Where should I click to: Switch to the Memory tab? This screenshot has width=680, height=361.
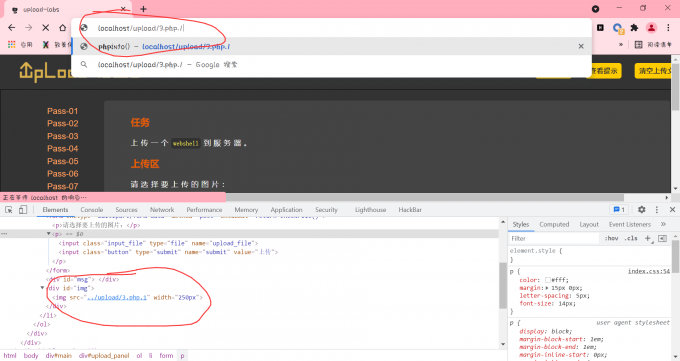(x=246, y=210)
